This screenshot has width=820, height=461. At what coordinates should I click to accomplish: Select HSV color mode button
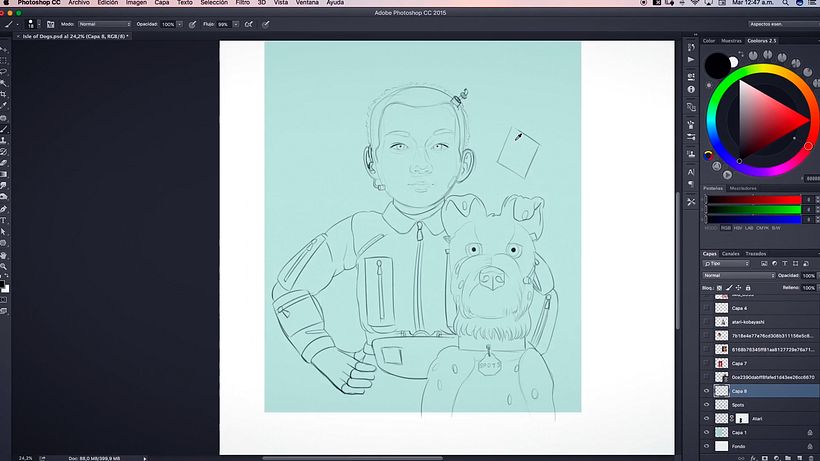click(x=737, y=228)
